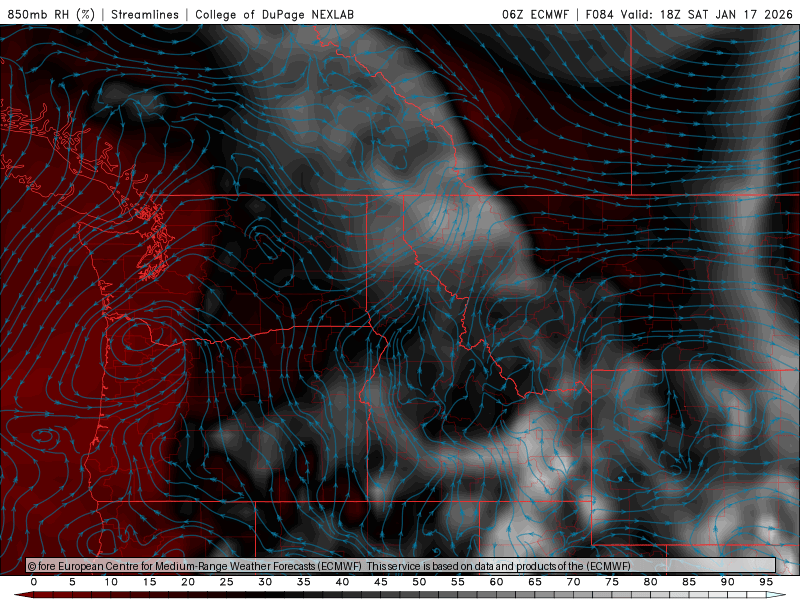Click 'Valid: 18Z SAT JAN 17 2026' text
The width and height of the screenshot is (800, 600).
pos(707,14)
